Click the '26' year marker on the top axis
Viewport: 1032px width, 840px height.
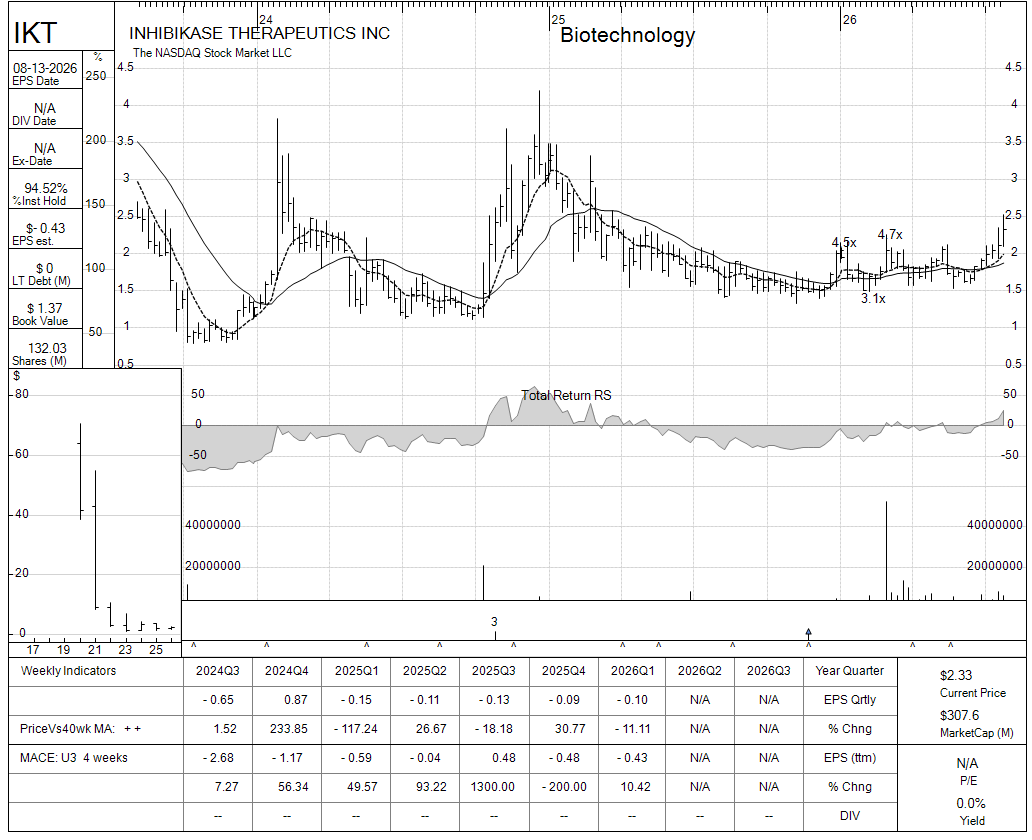[850, 20]
